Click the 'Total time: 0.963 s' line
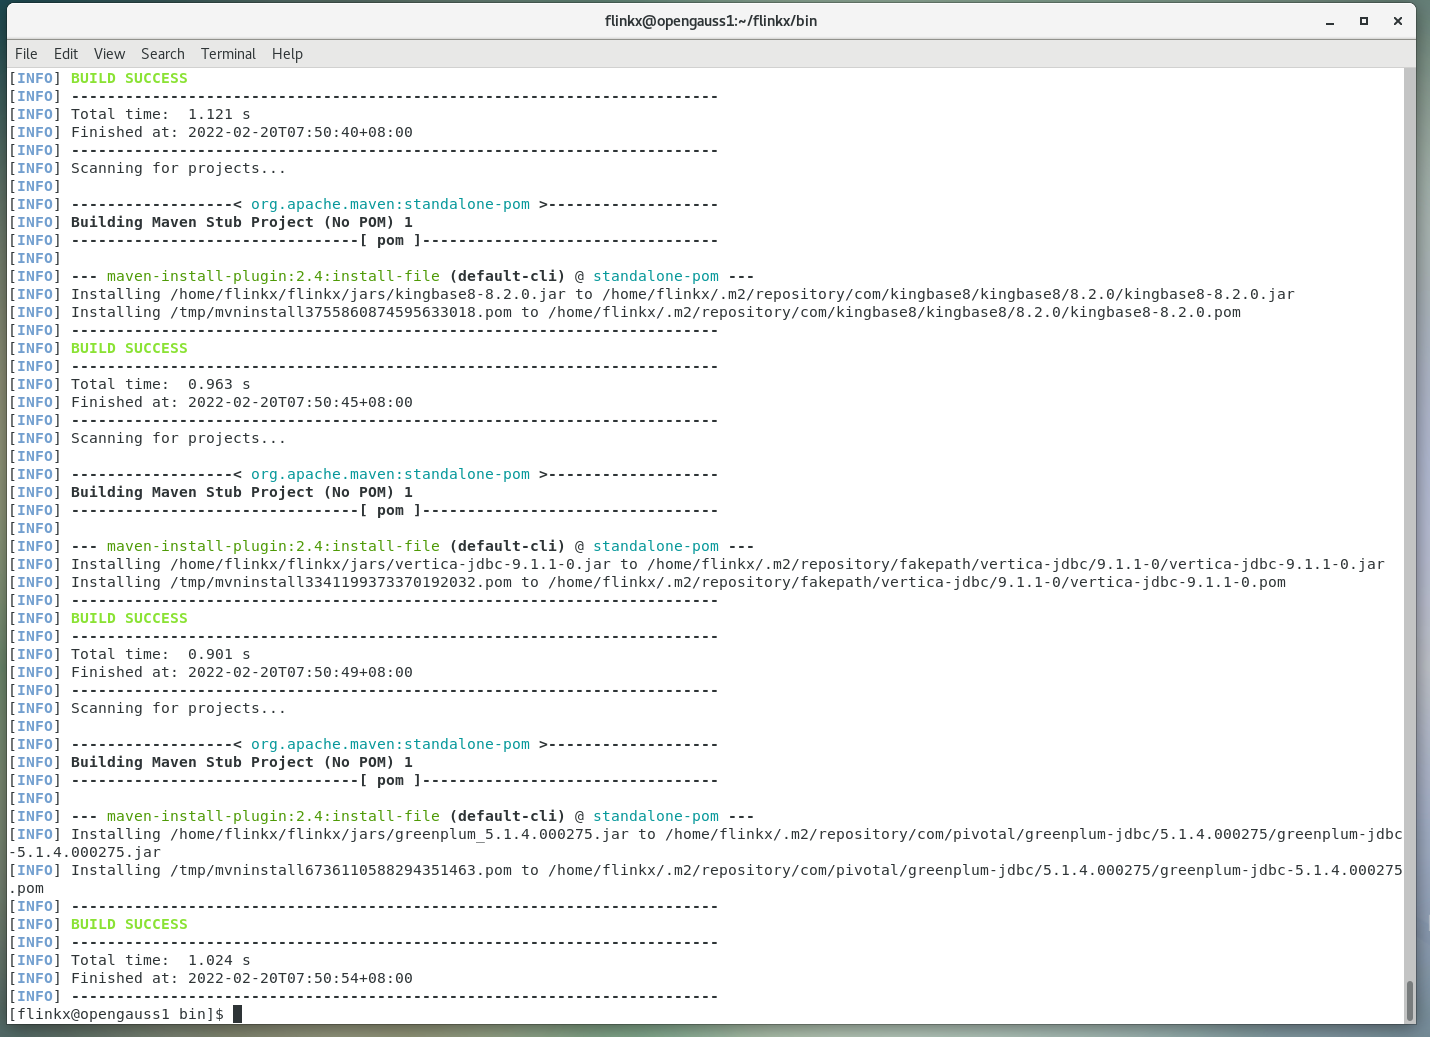The width and height of the screenshot is (1430, 1037). click(x=160, y=385)
